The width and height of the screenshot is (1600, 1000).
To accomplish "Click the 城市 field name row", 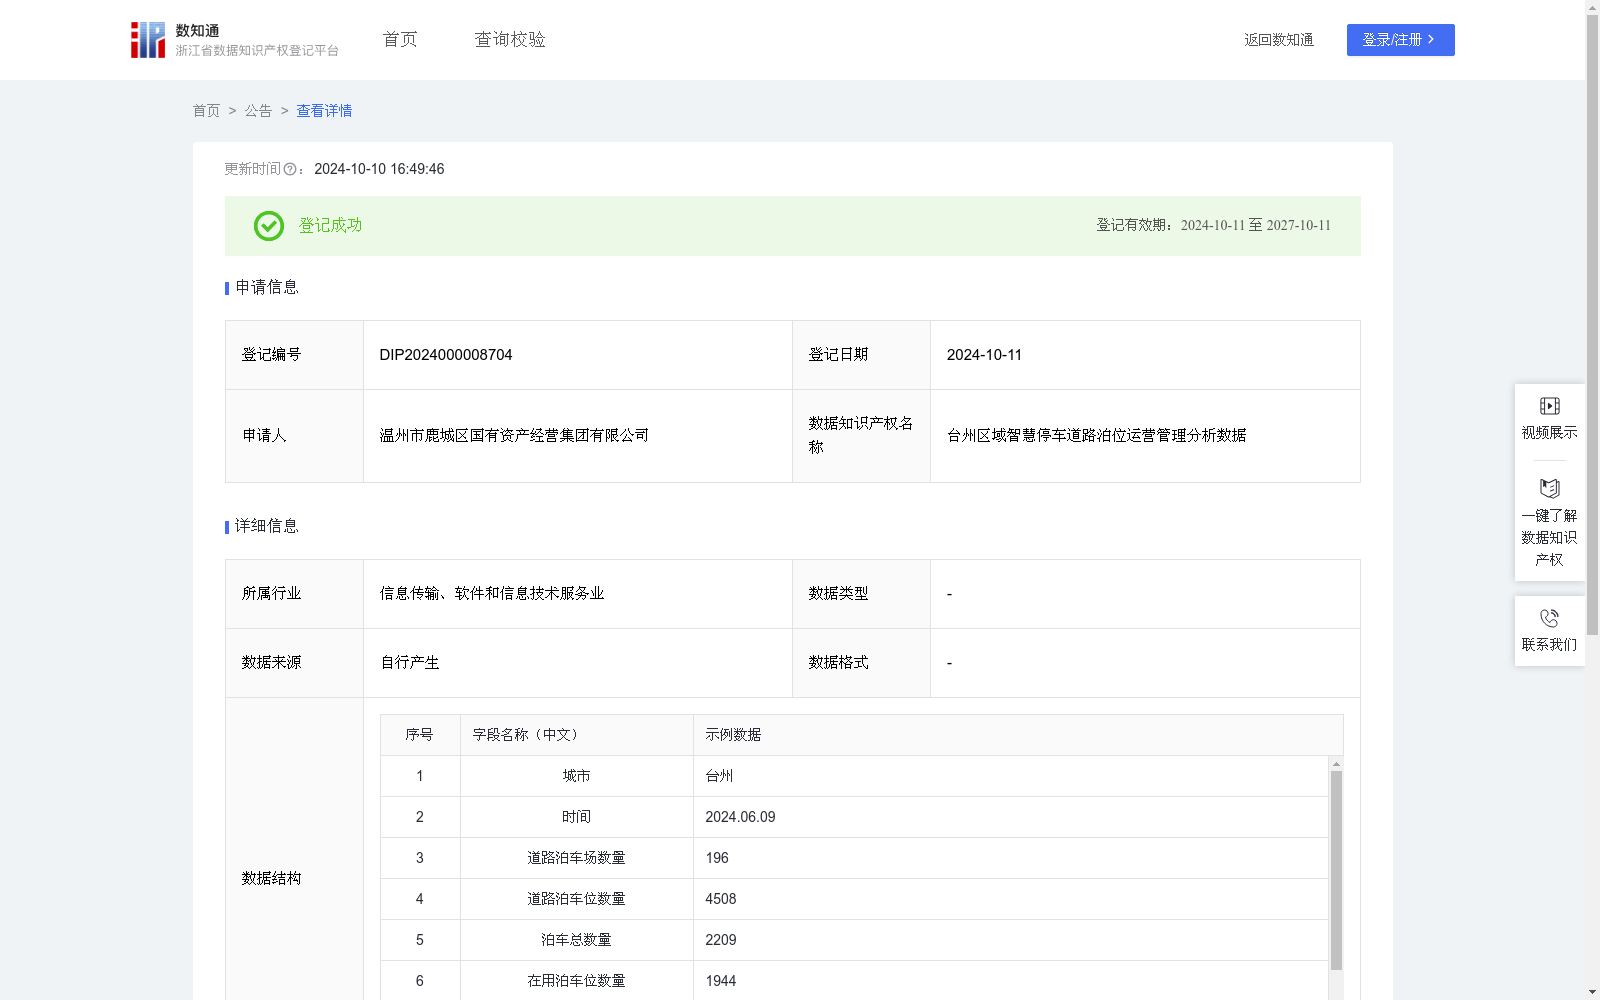I will [577, 776].
